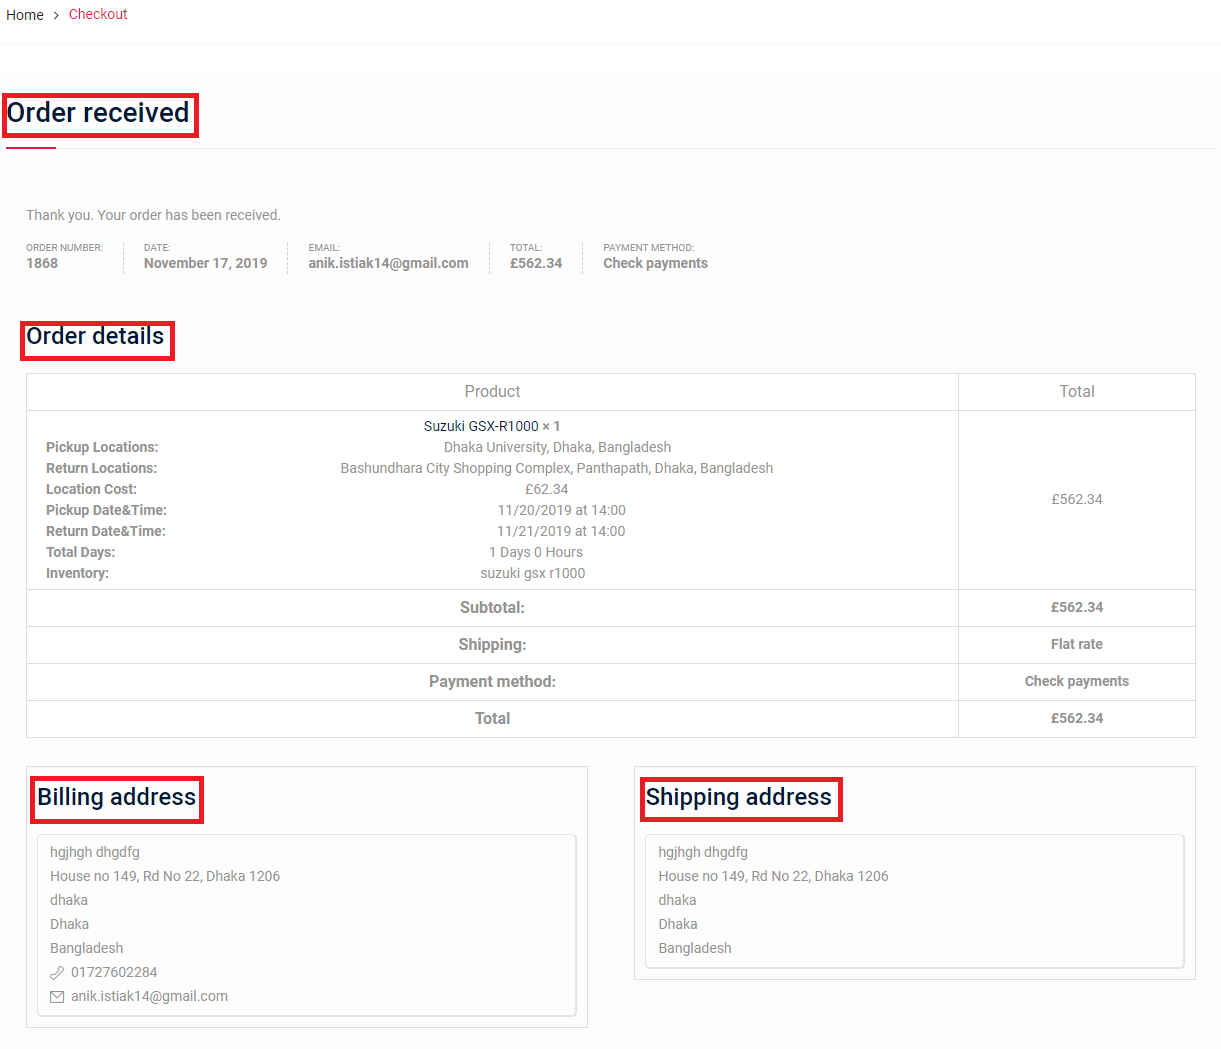
Task: Click the Total column header in table
Action: click(1076, 392)
